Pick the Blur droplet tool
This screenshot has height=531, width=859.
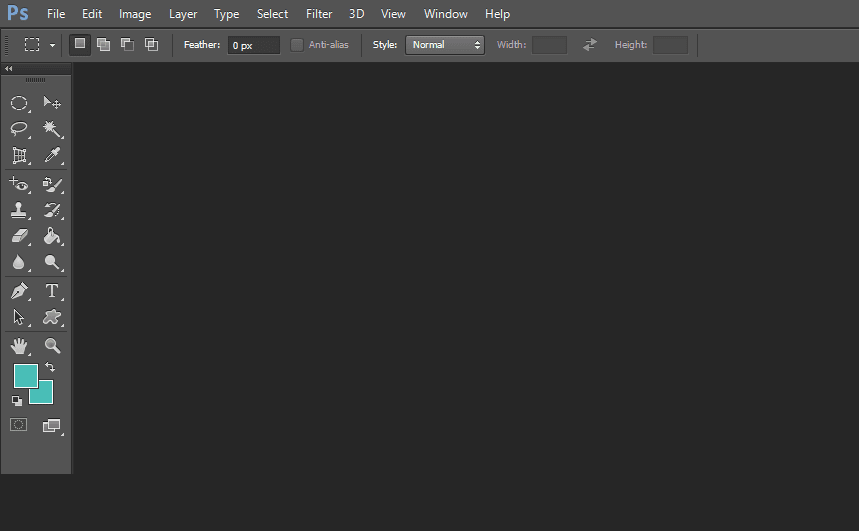click(x=19, y=262)
